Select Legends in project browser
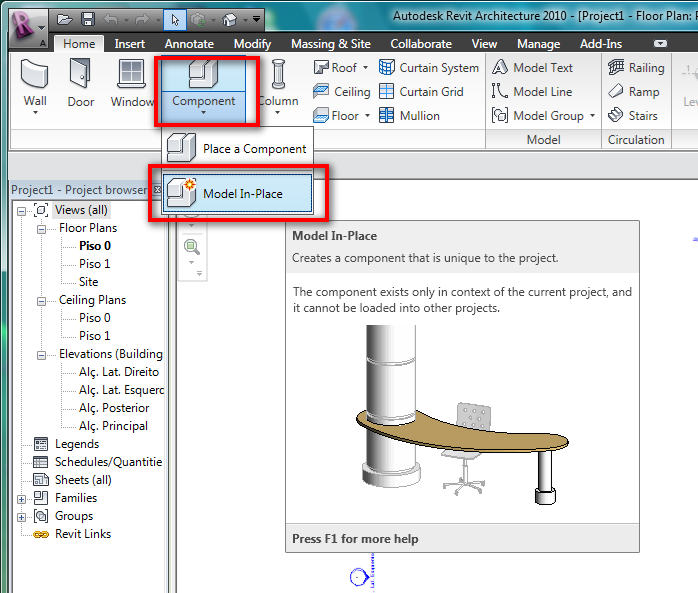This screenshot has width=698, height=593. pos(77,444)
